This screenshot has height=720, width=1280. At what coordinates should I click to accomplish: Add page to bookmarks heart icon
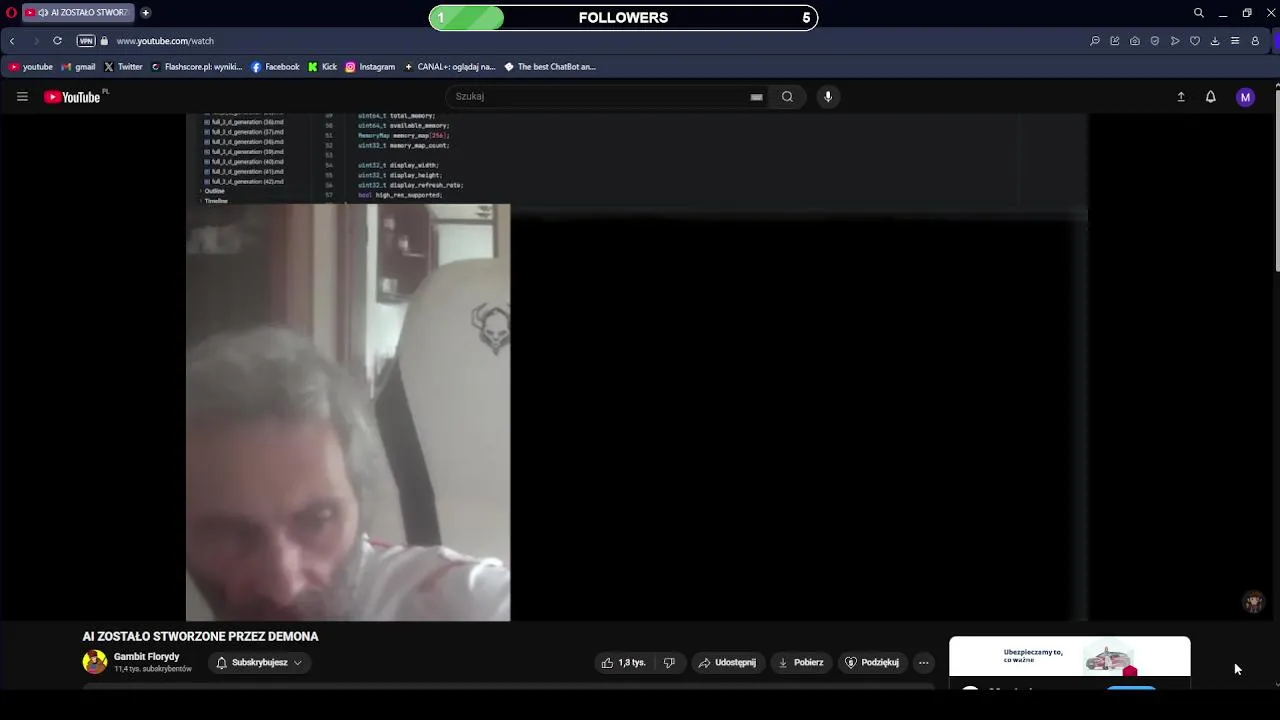pyautogui.click(x=1195, y=41)
